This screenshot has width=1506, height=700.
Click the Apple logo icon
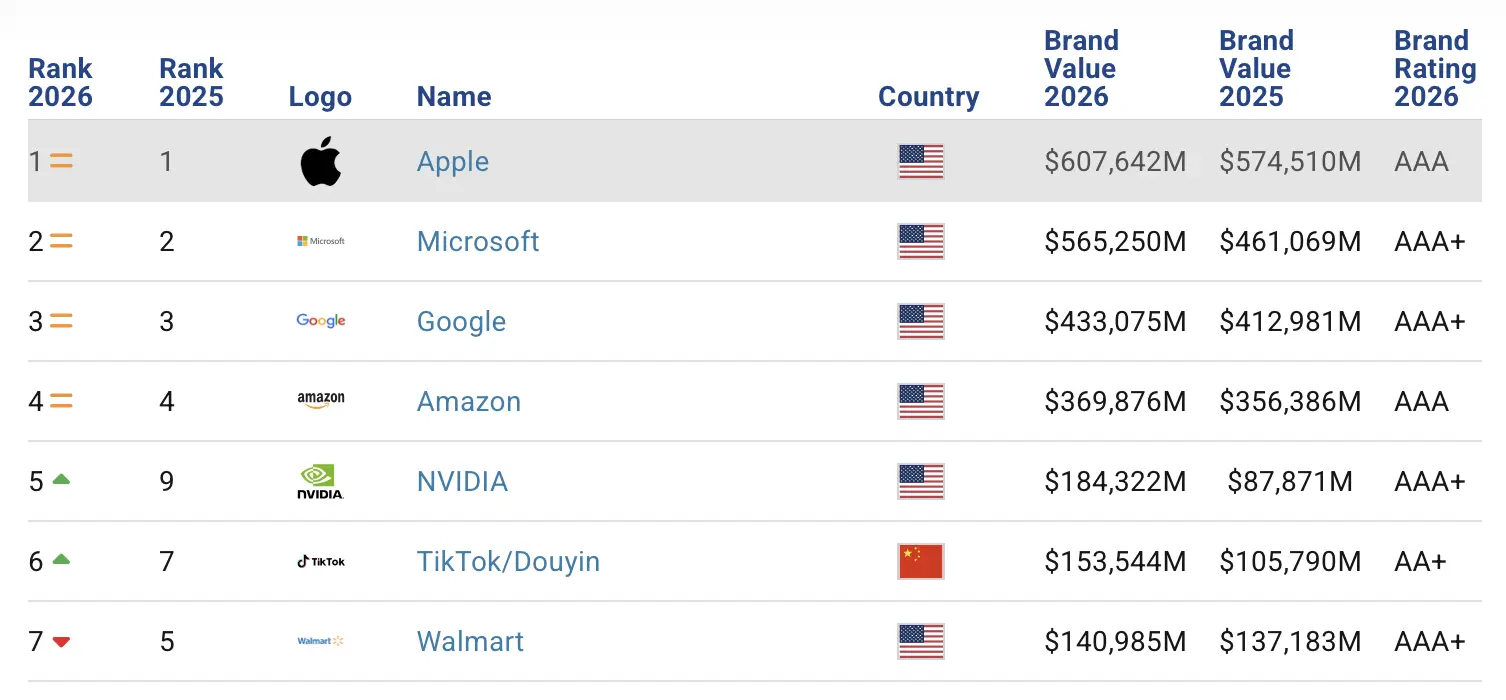pos(321,162)
